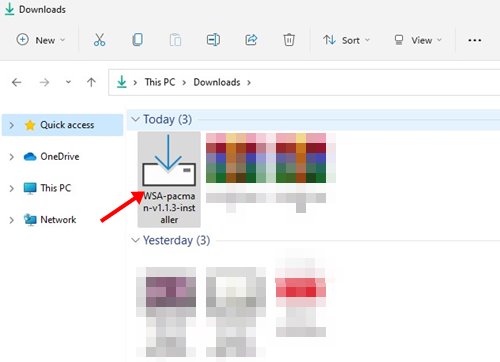
Task: Select Network in navigation pane
Action: 58,220
